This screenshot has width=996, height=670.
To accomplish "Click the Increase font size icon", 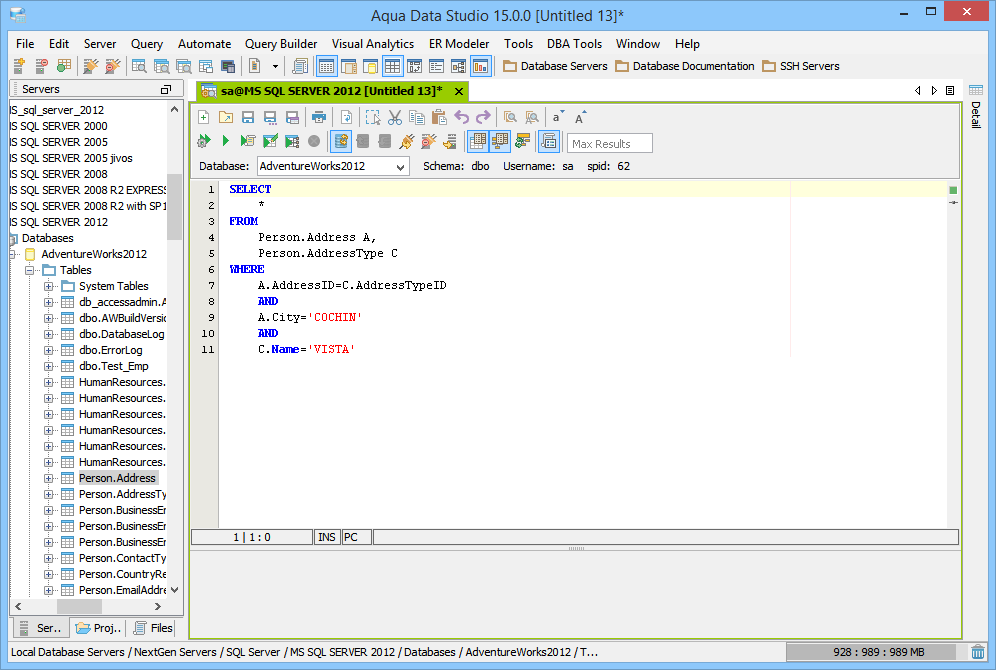I will coord(580,117).
